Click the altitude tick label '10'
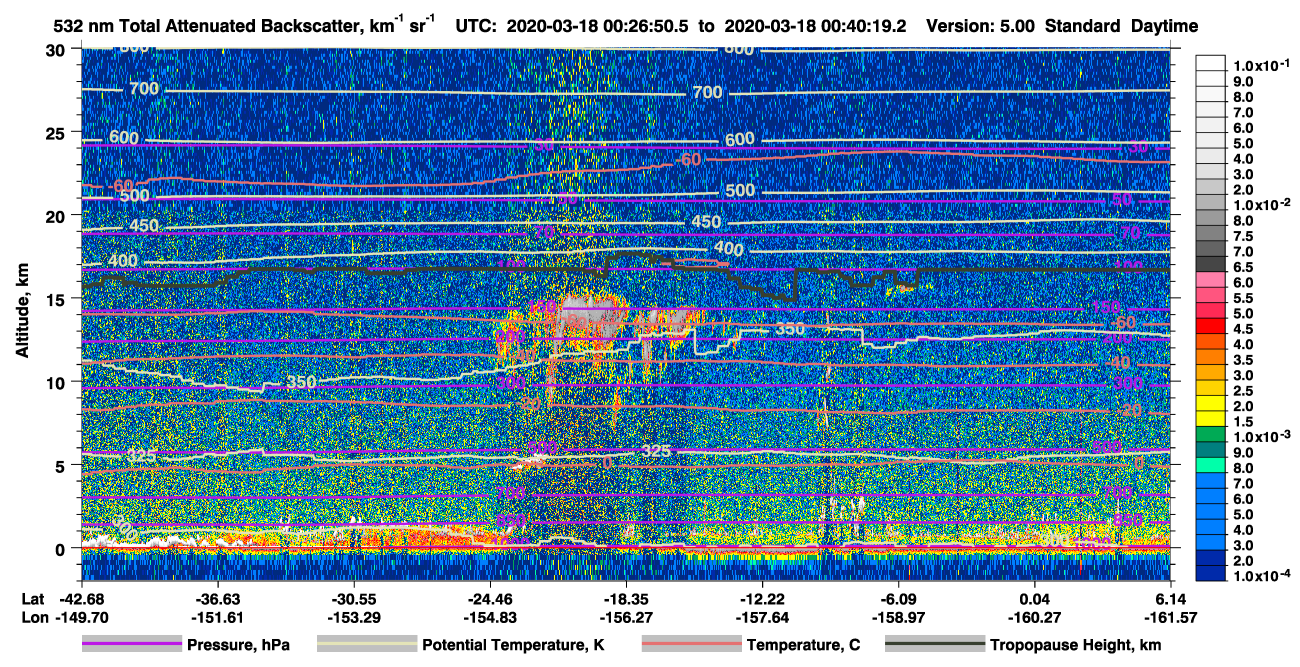The image size is (1300, 667). pos(58,381)
